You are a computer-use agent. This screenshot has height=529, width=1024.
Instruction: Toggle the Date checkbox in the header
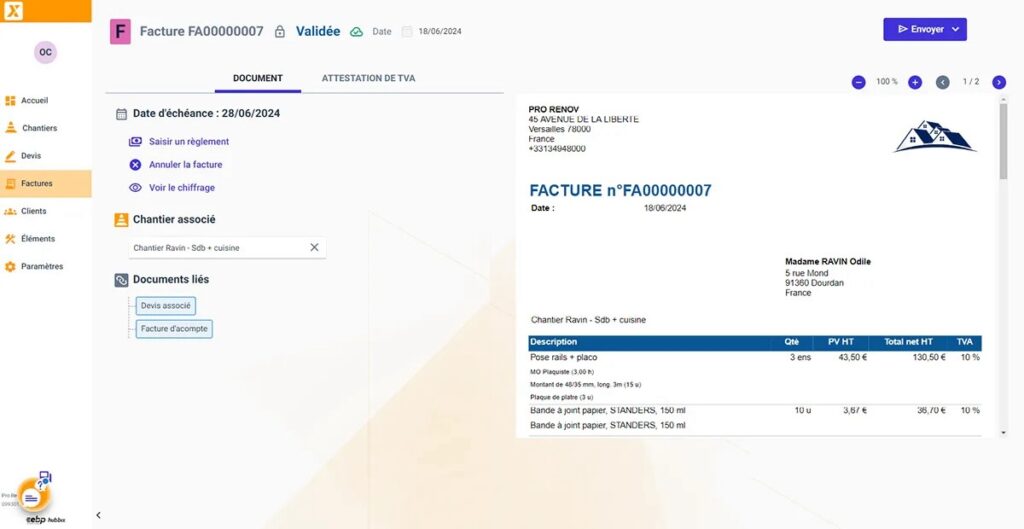click(x=407, y=32)
